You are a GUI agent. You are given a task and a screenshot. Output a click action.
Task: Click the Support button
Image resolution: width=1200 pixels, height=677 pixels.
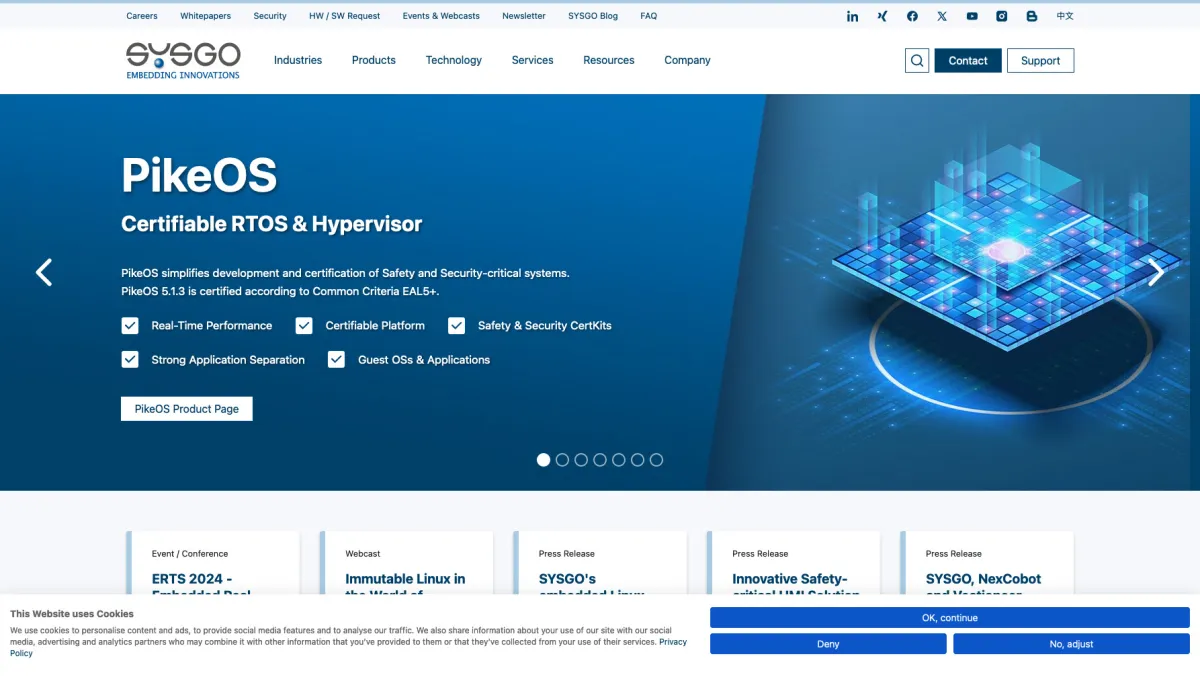(1040, 61)
